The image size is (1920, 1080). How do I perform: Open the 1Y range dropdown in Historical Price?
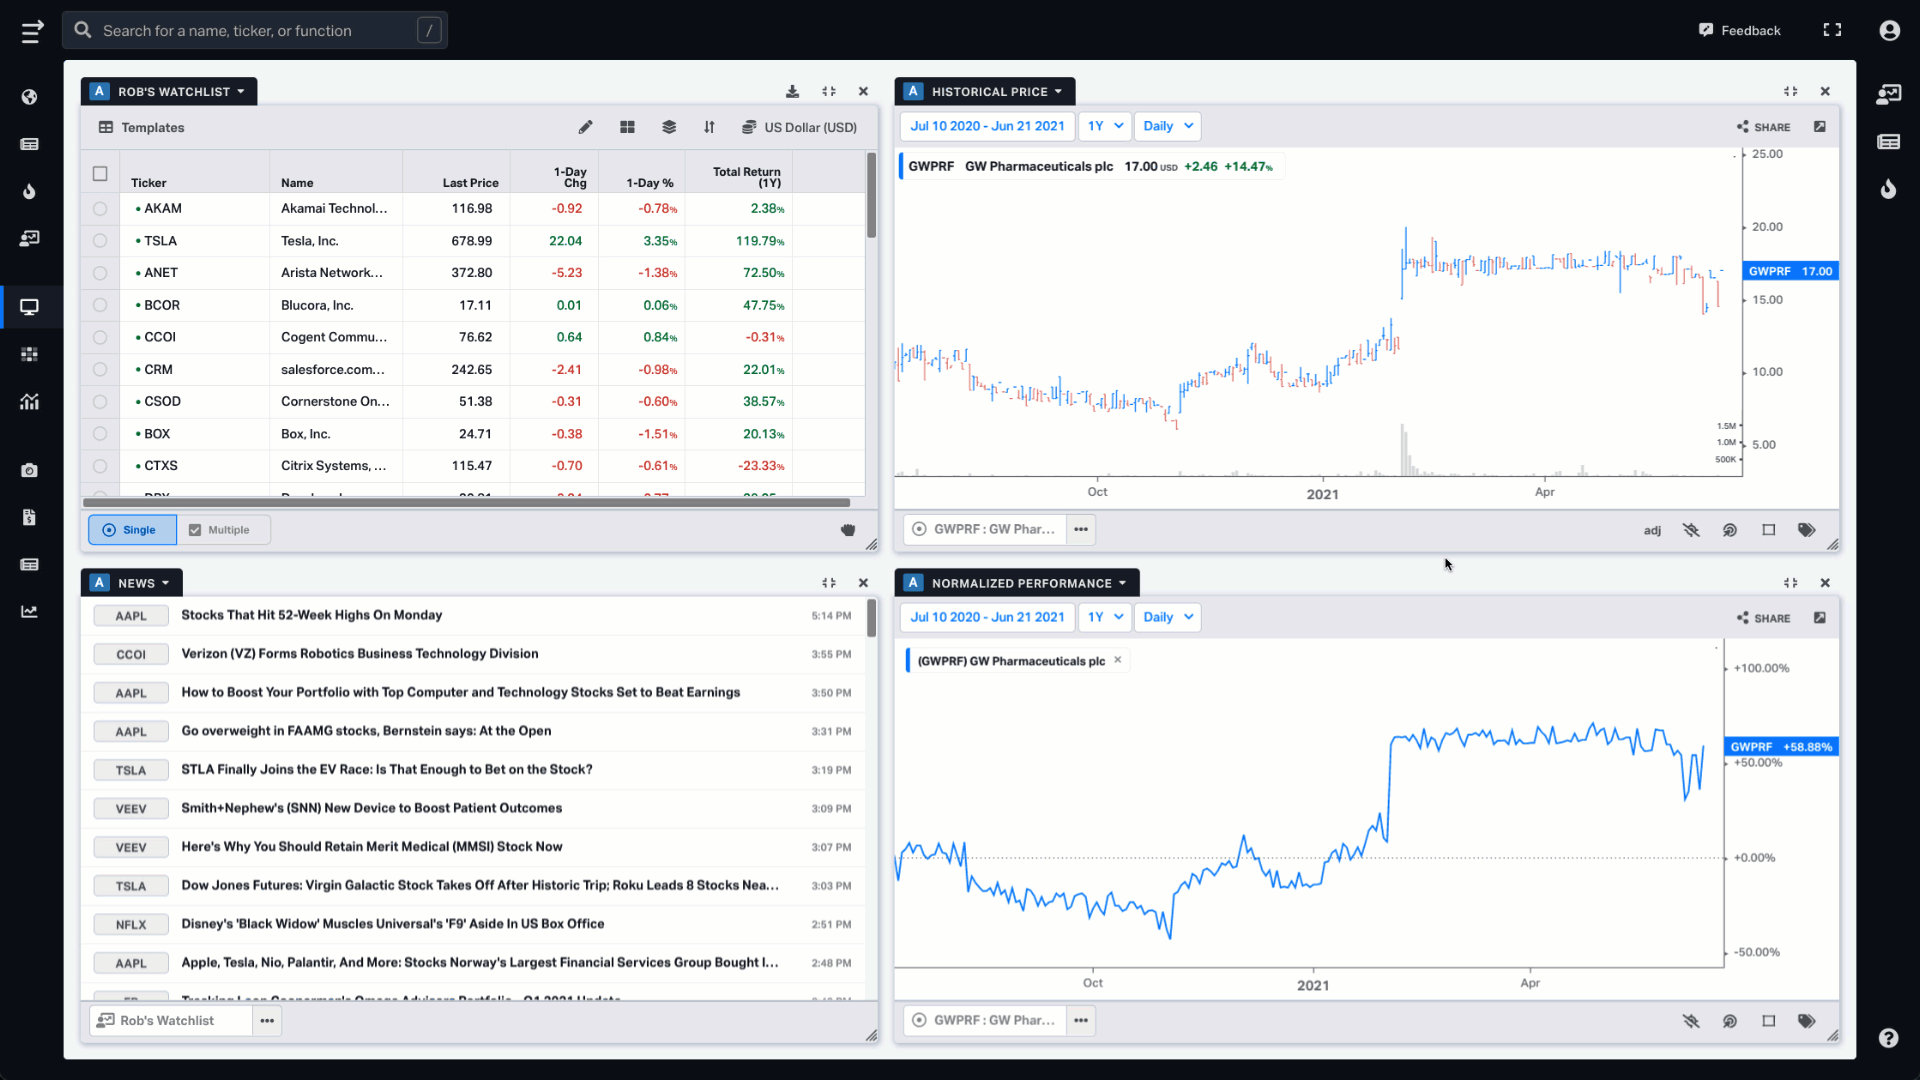coord(1105,126)
